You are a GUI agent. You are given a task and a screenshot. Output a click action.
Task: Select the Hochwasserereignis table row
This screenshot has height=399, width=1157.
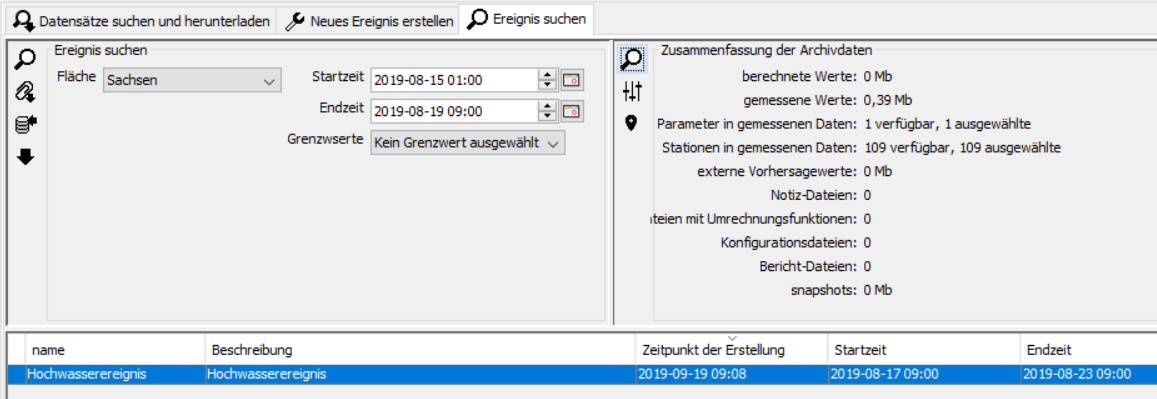point(581,374)
